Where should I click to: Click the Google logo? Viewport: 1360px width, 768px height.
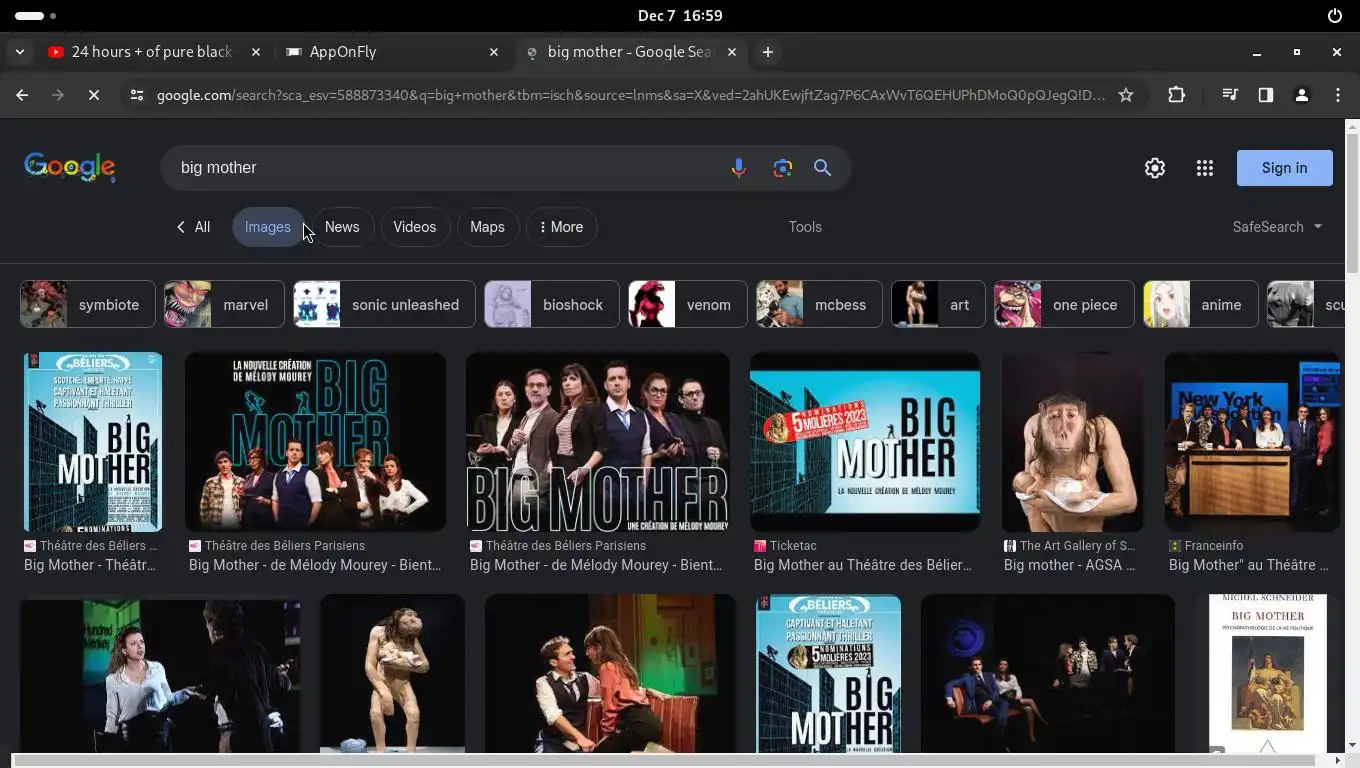point(70,167)
